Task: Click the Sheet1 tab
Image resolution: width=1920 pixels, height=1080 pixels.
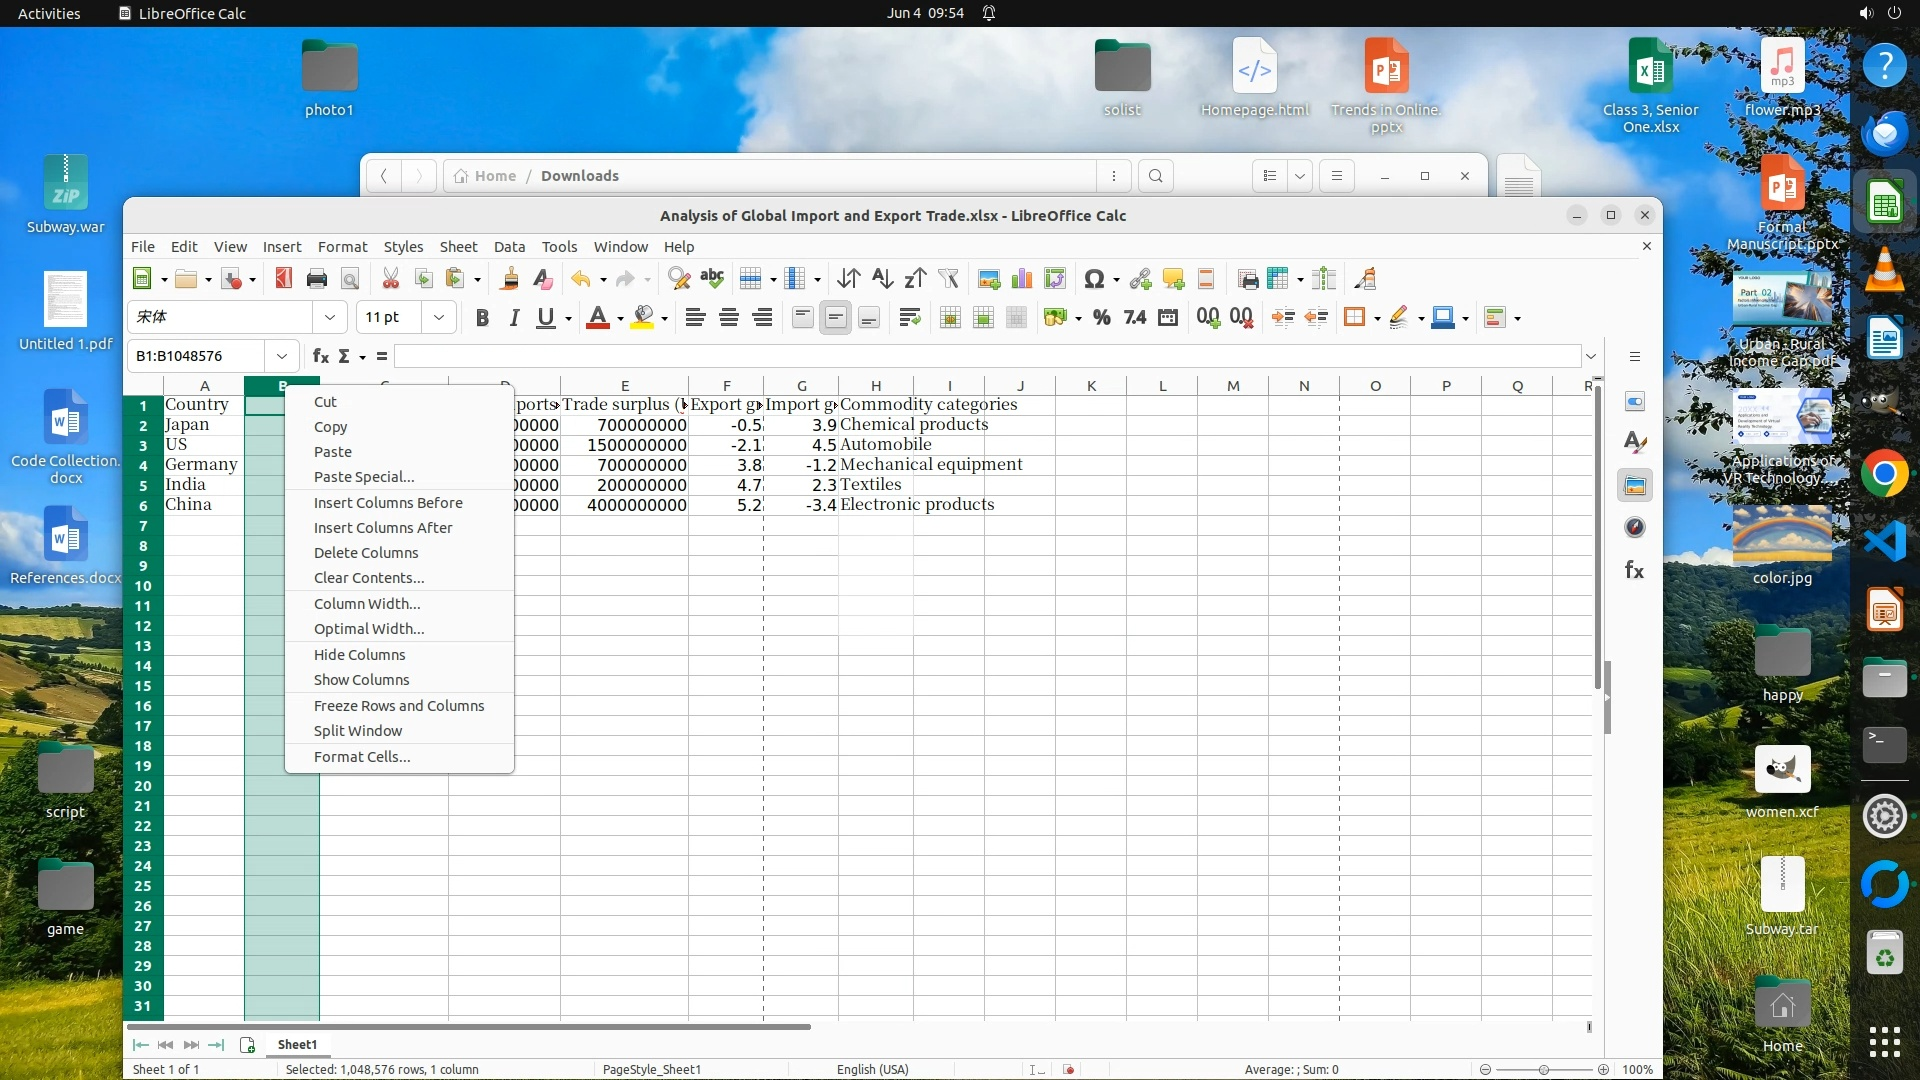Action: (297, 1044)
